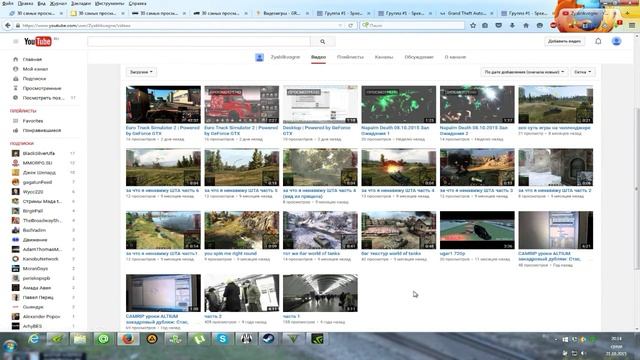Open uTorrent from the taskbar
Image resolution: width=640 pixels, height=360 pixels.
click(199, 339)
